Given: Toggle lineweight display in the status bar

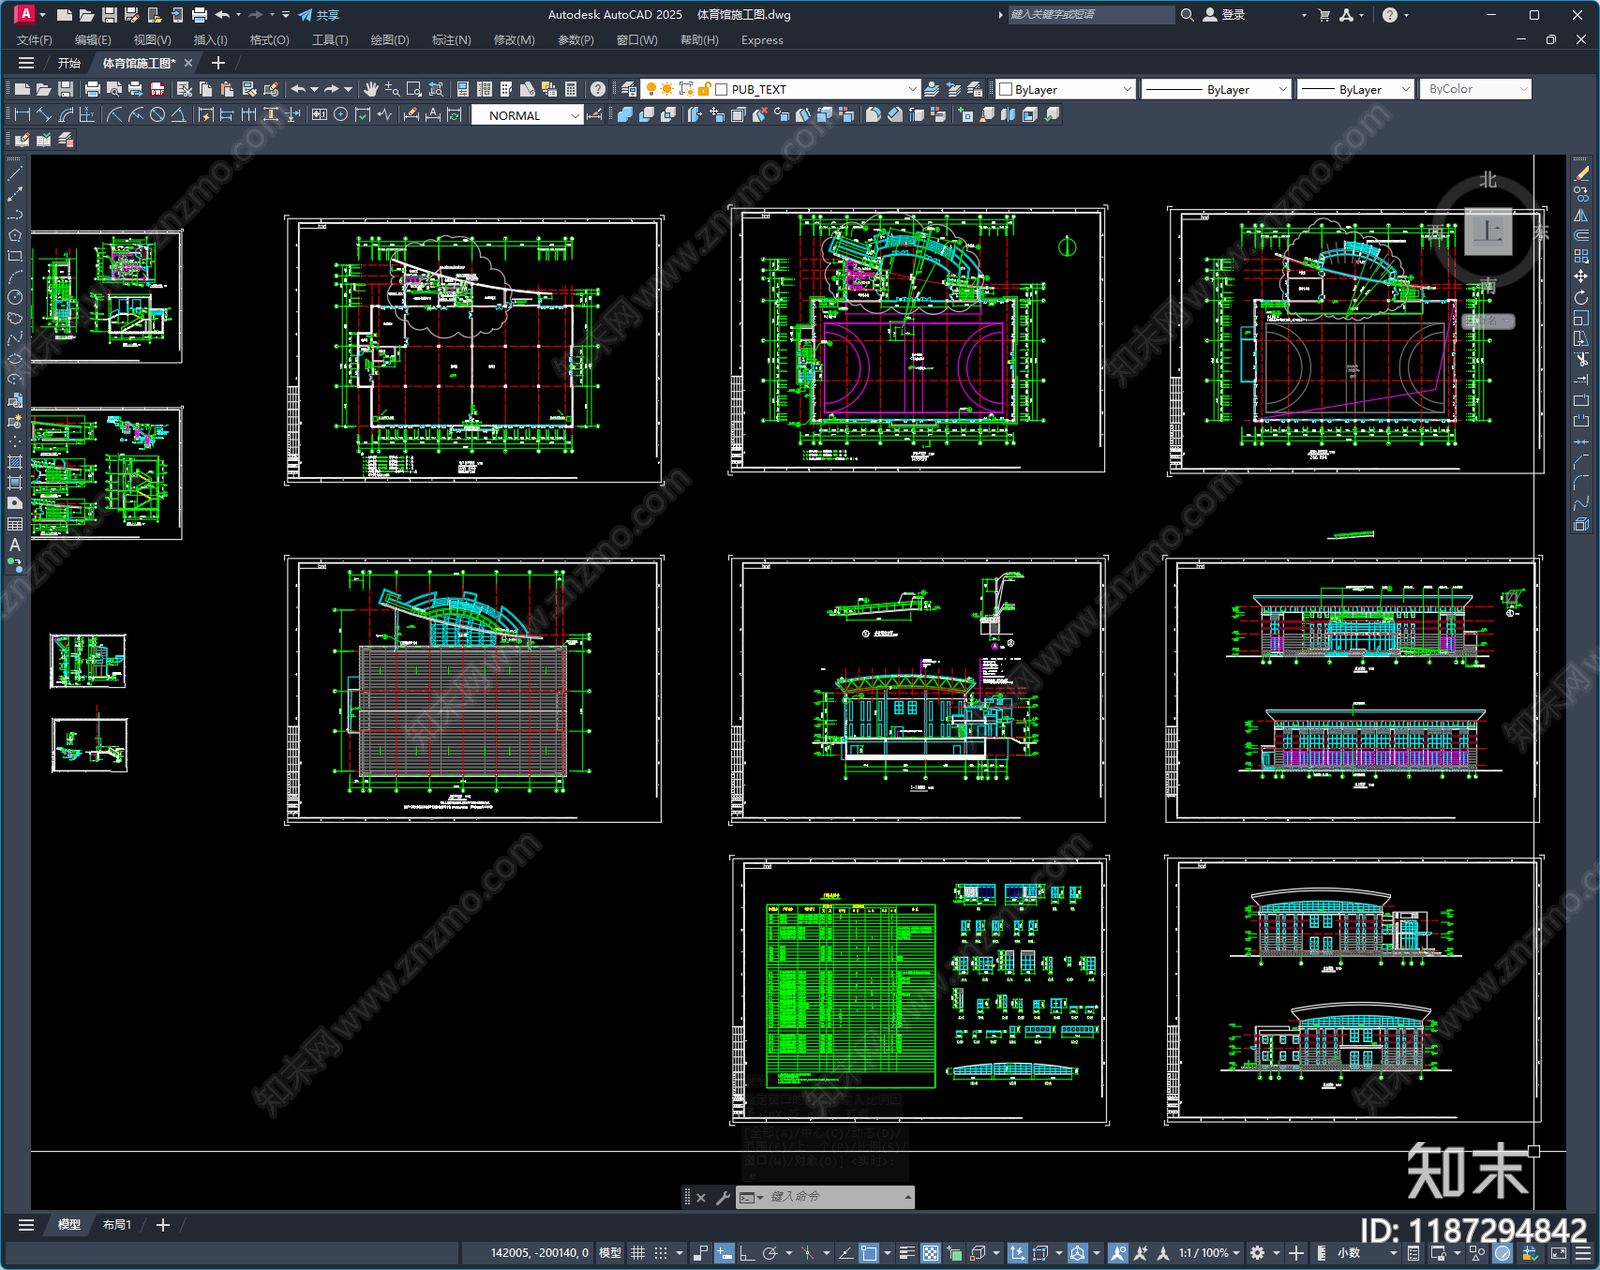Looking at the screenshot, I should pos(907,1253).
